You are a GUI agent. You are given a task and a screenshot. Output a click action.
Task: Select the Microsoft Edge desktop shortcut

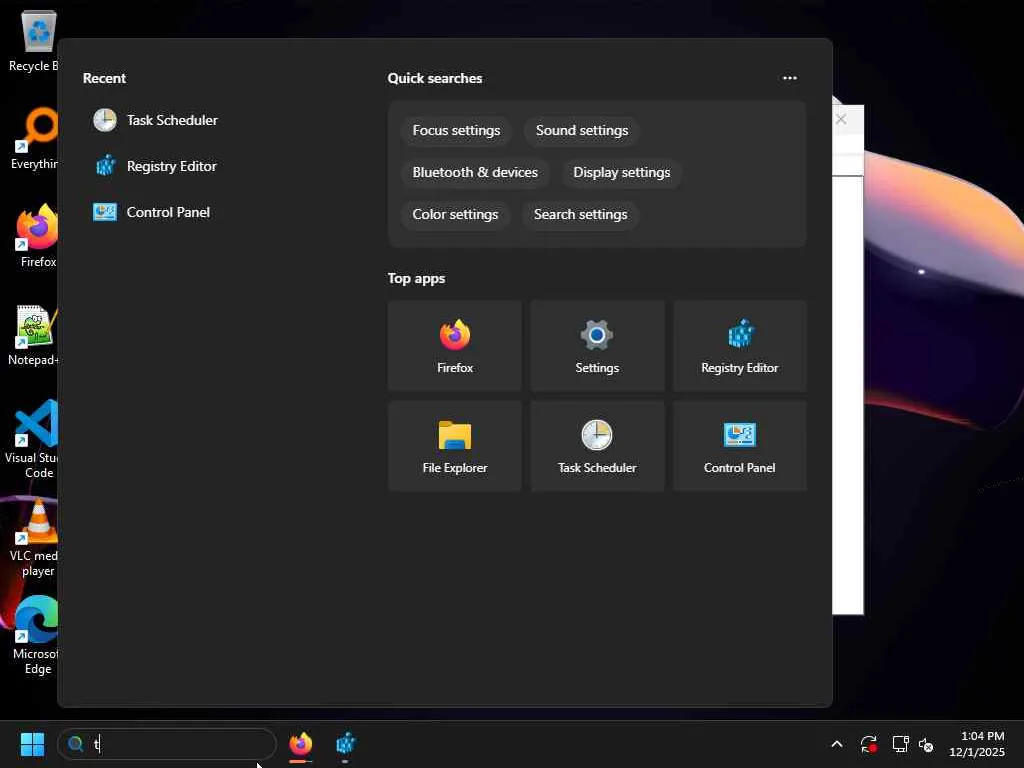(35, 635)
